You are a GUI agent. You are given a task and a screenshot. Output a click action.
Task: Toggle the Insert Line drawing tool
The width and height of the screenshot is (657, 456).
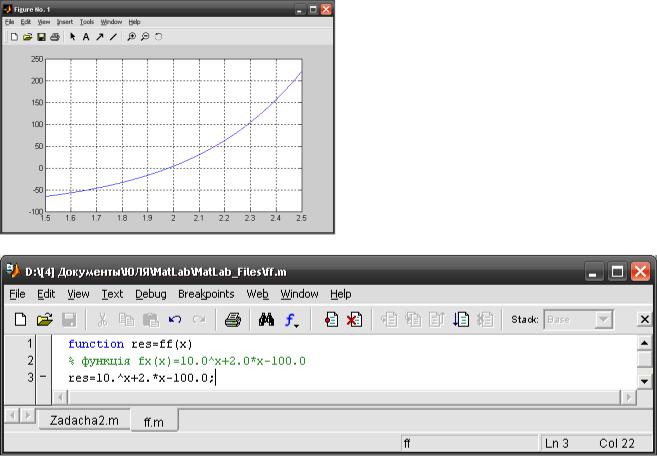[x=113, y=36]
